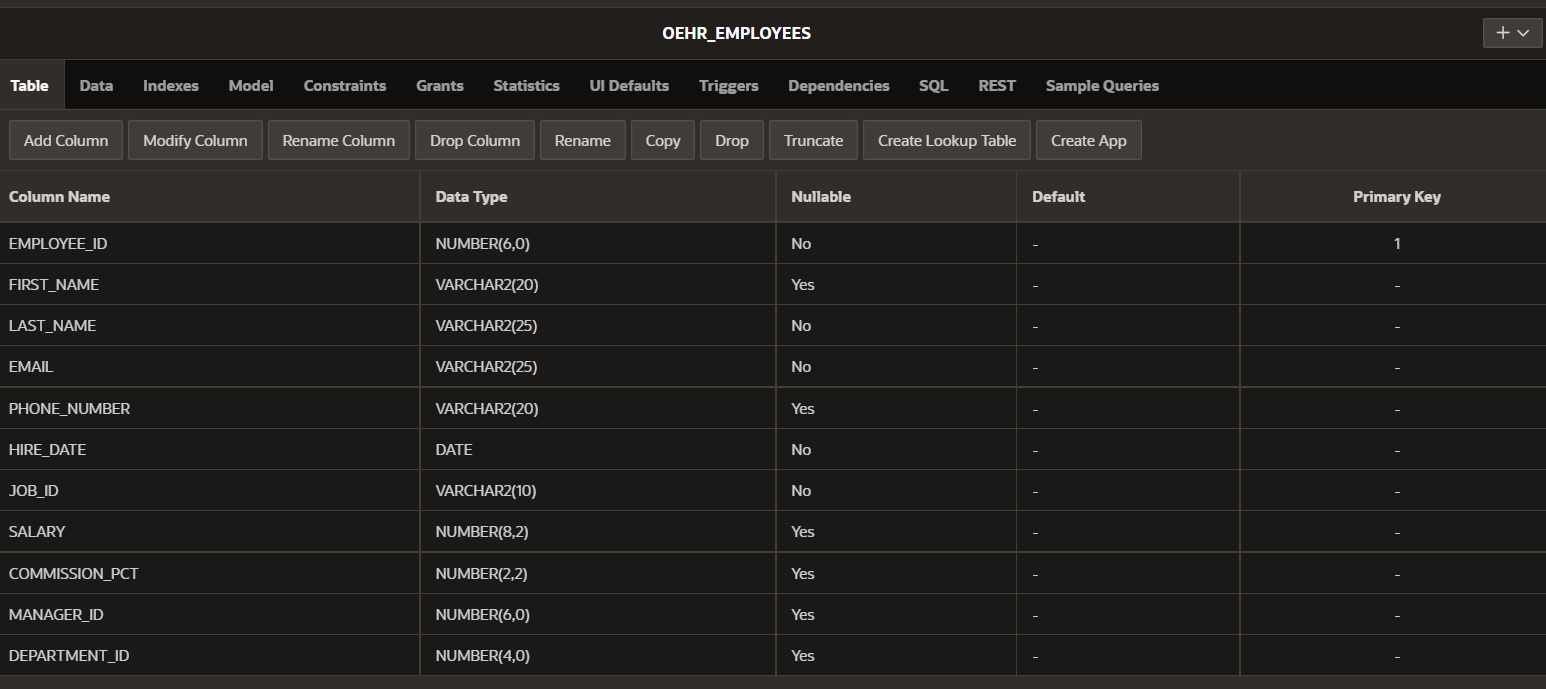View the Model tab
Image resolution: width=1546 pixels, height=689 pixels.
click(250, 85)
